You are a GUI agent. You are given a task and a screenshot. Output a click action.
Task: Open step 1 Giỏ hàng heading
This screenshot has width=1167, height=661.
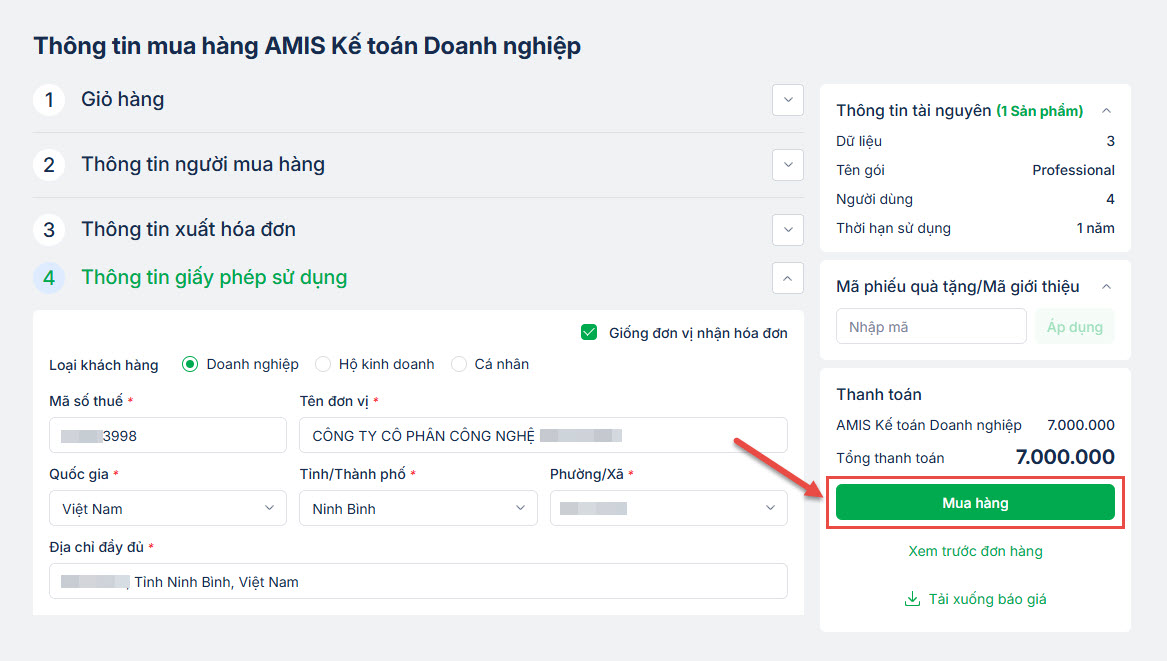[123, 99]
